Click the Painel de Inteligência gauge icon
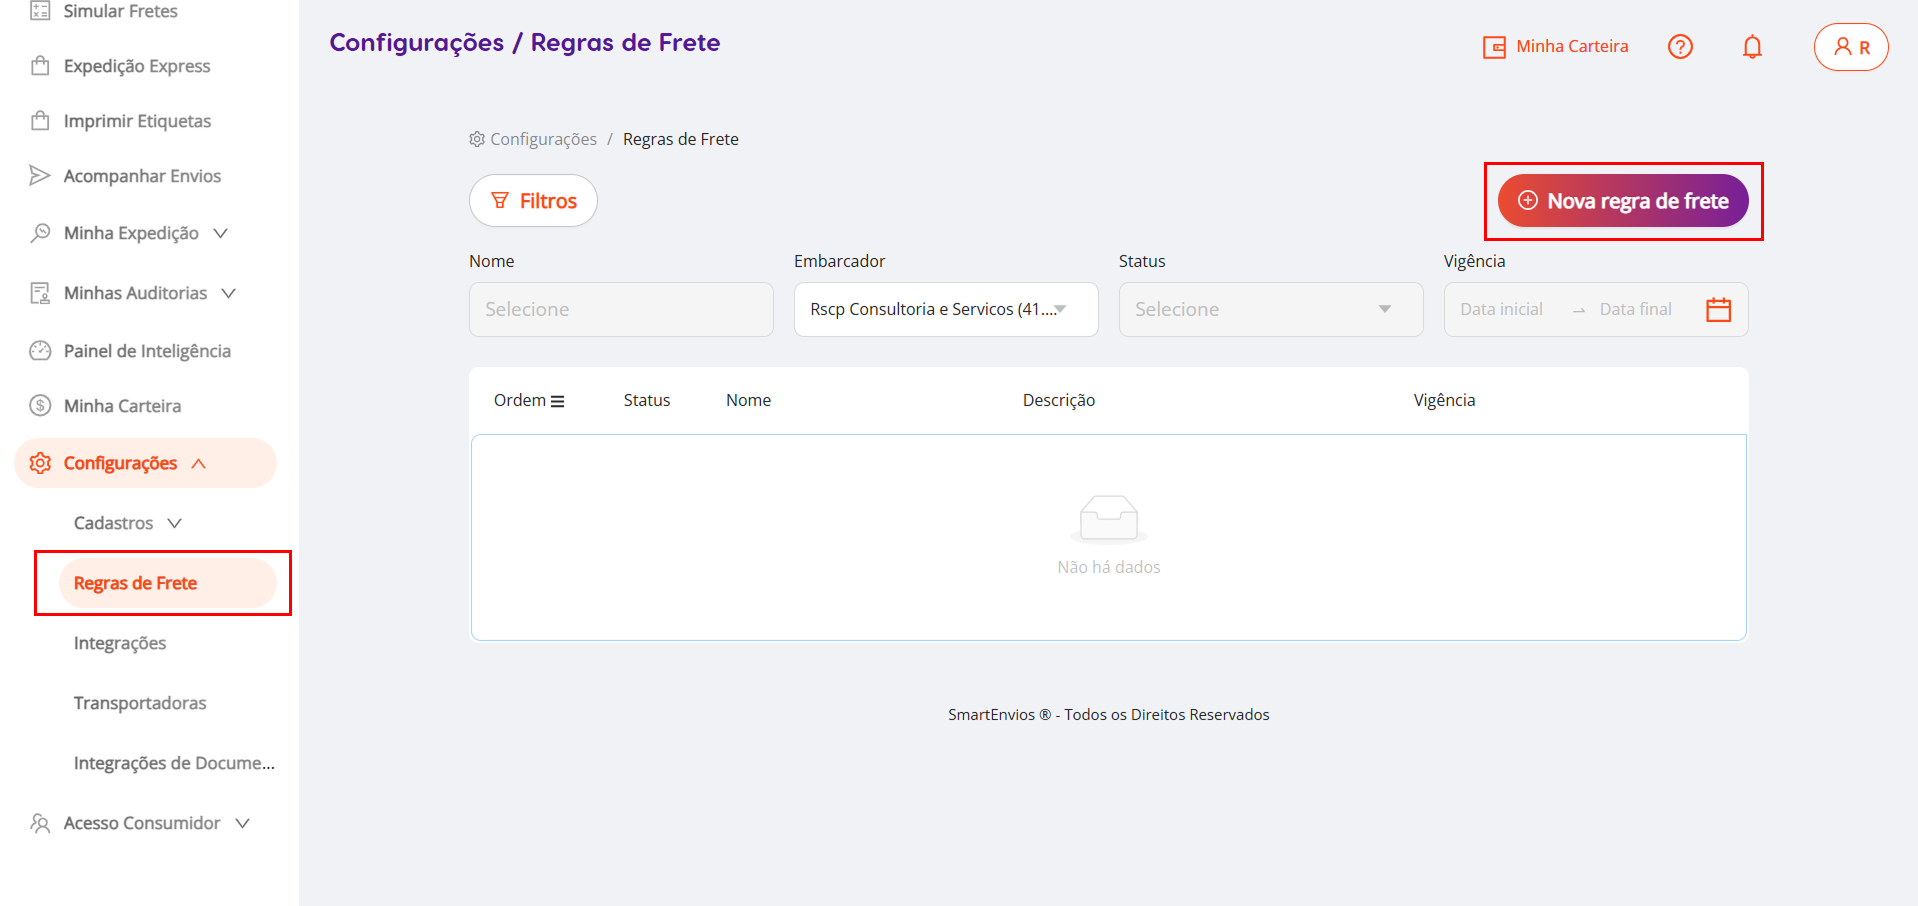 (x=40, y=351)
